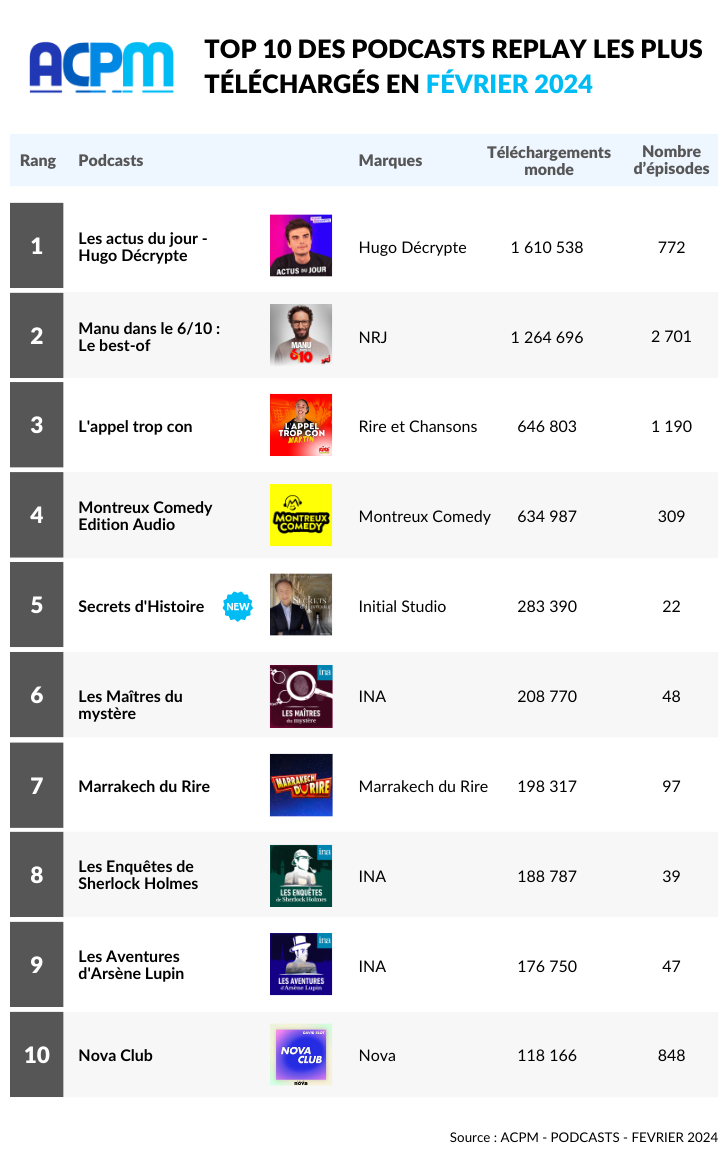Screen dimensions: 728x1155
Task: Open the Hugo Décrypte podcast cover
Action: [301, 245]
